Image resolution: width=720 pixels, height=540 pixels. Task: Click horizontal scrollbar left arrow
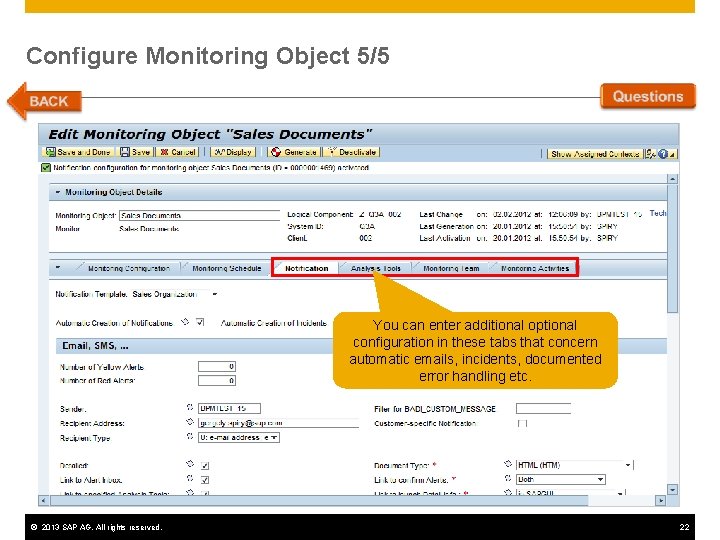tap(44, 501)
